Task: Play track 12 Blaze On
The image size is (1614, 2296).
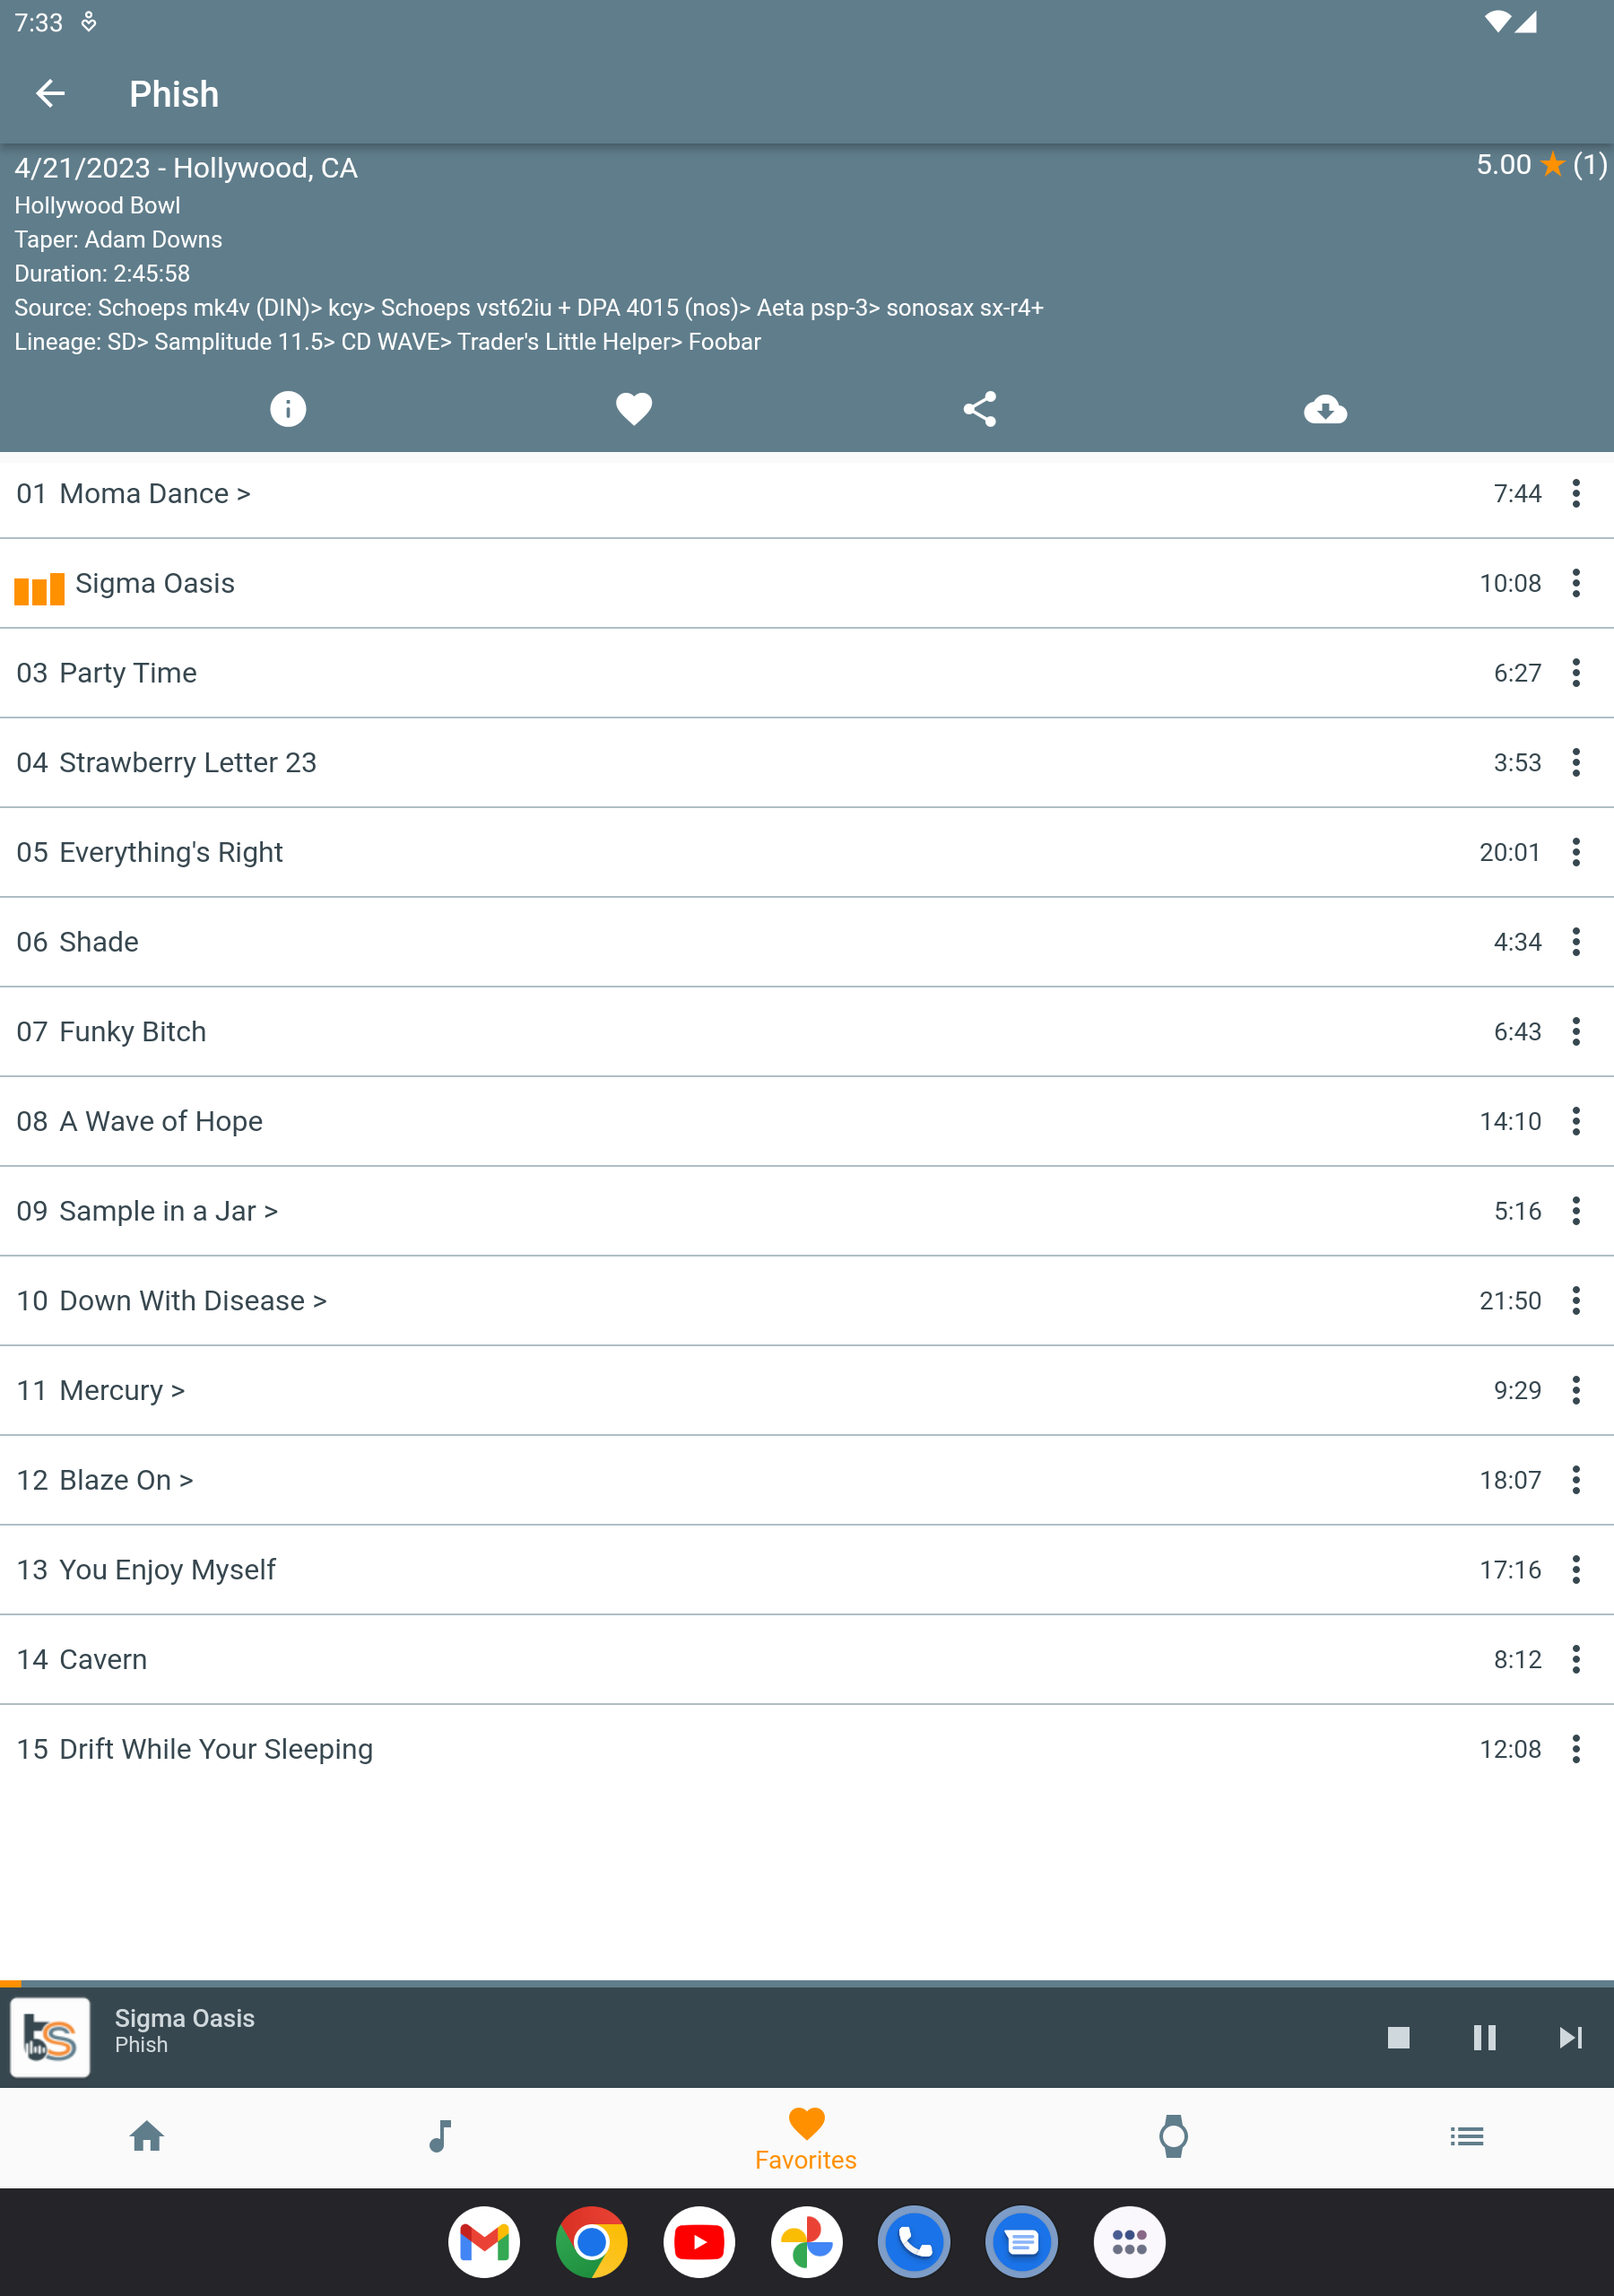Action: click(x=807, y=1480)
